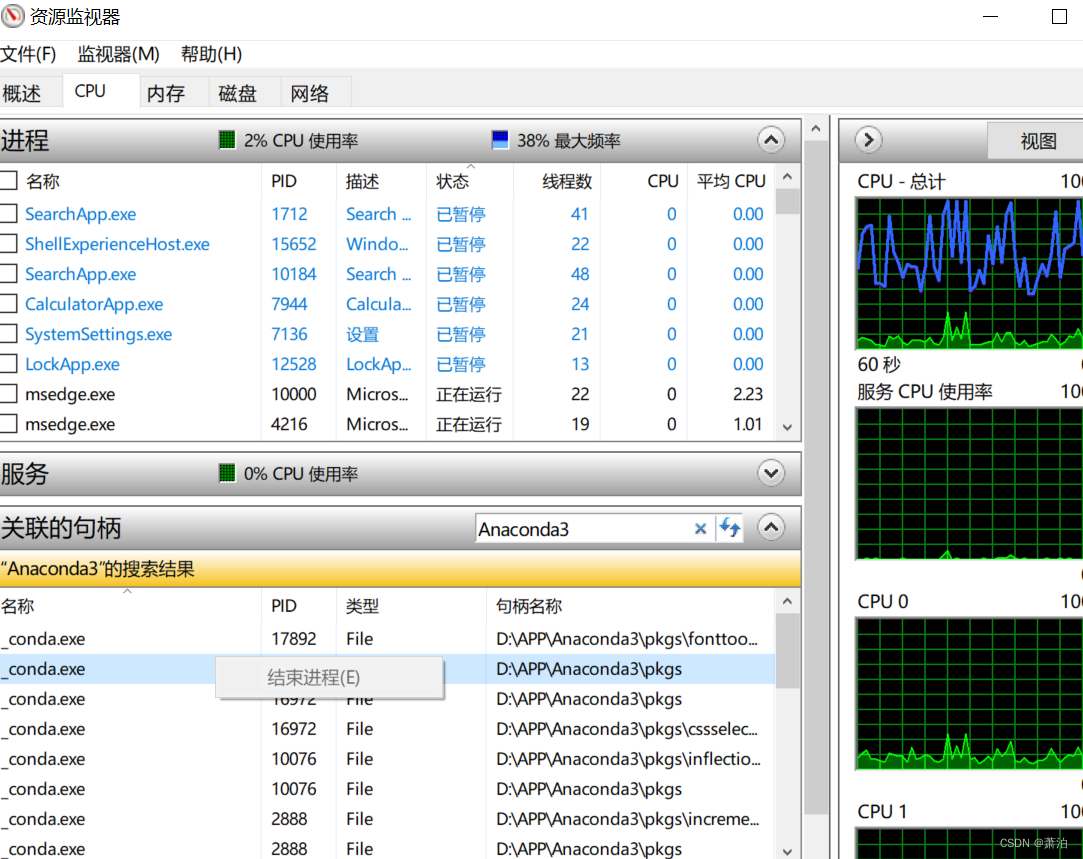The height and width of the screenshot is (859, 1083).
Task: Check the LockApp.exe process box
Action: [8, 364]
